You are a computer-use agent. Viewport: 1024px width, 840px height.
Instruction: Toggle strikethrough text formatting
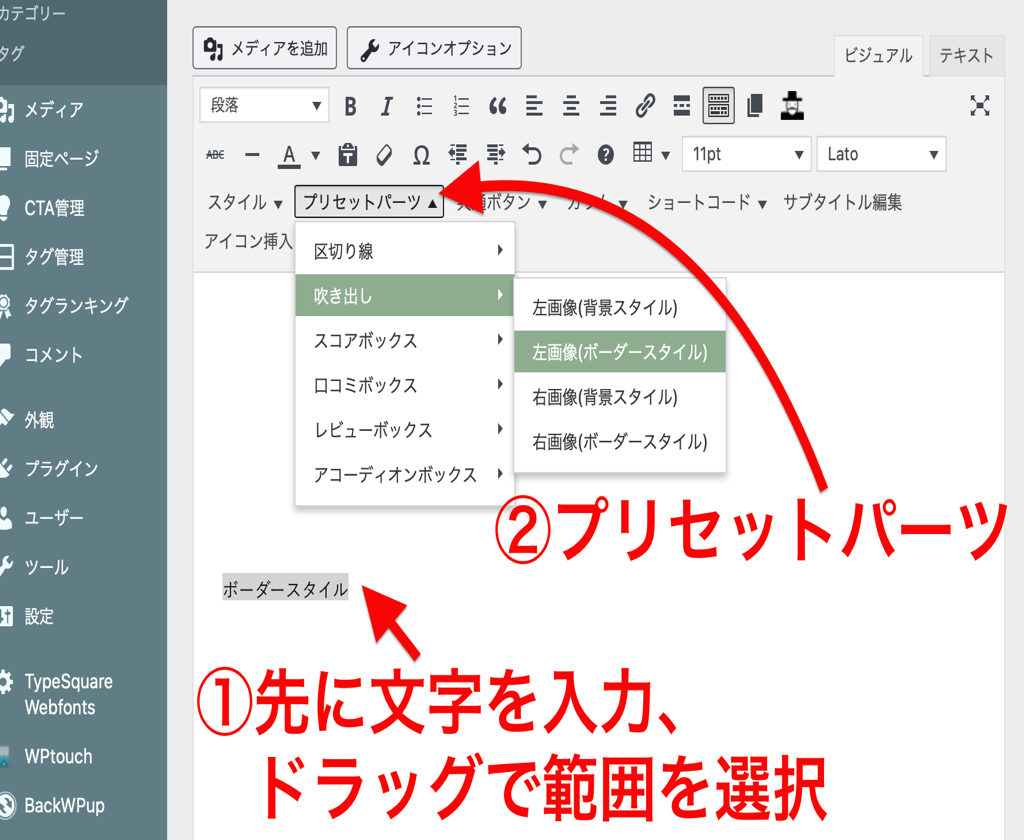pos(215,155)
